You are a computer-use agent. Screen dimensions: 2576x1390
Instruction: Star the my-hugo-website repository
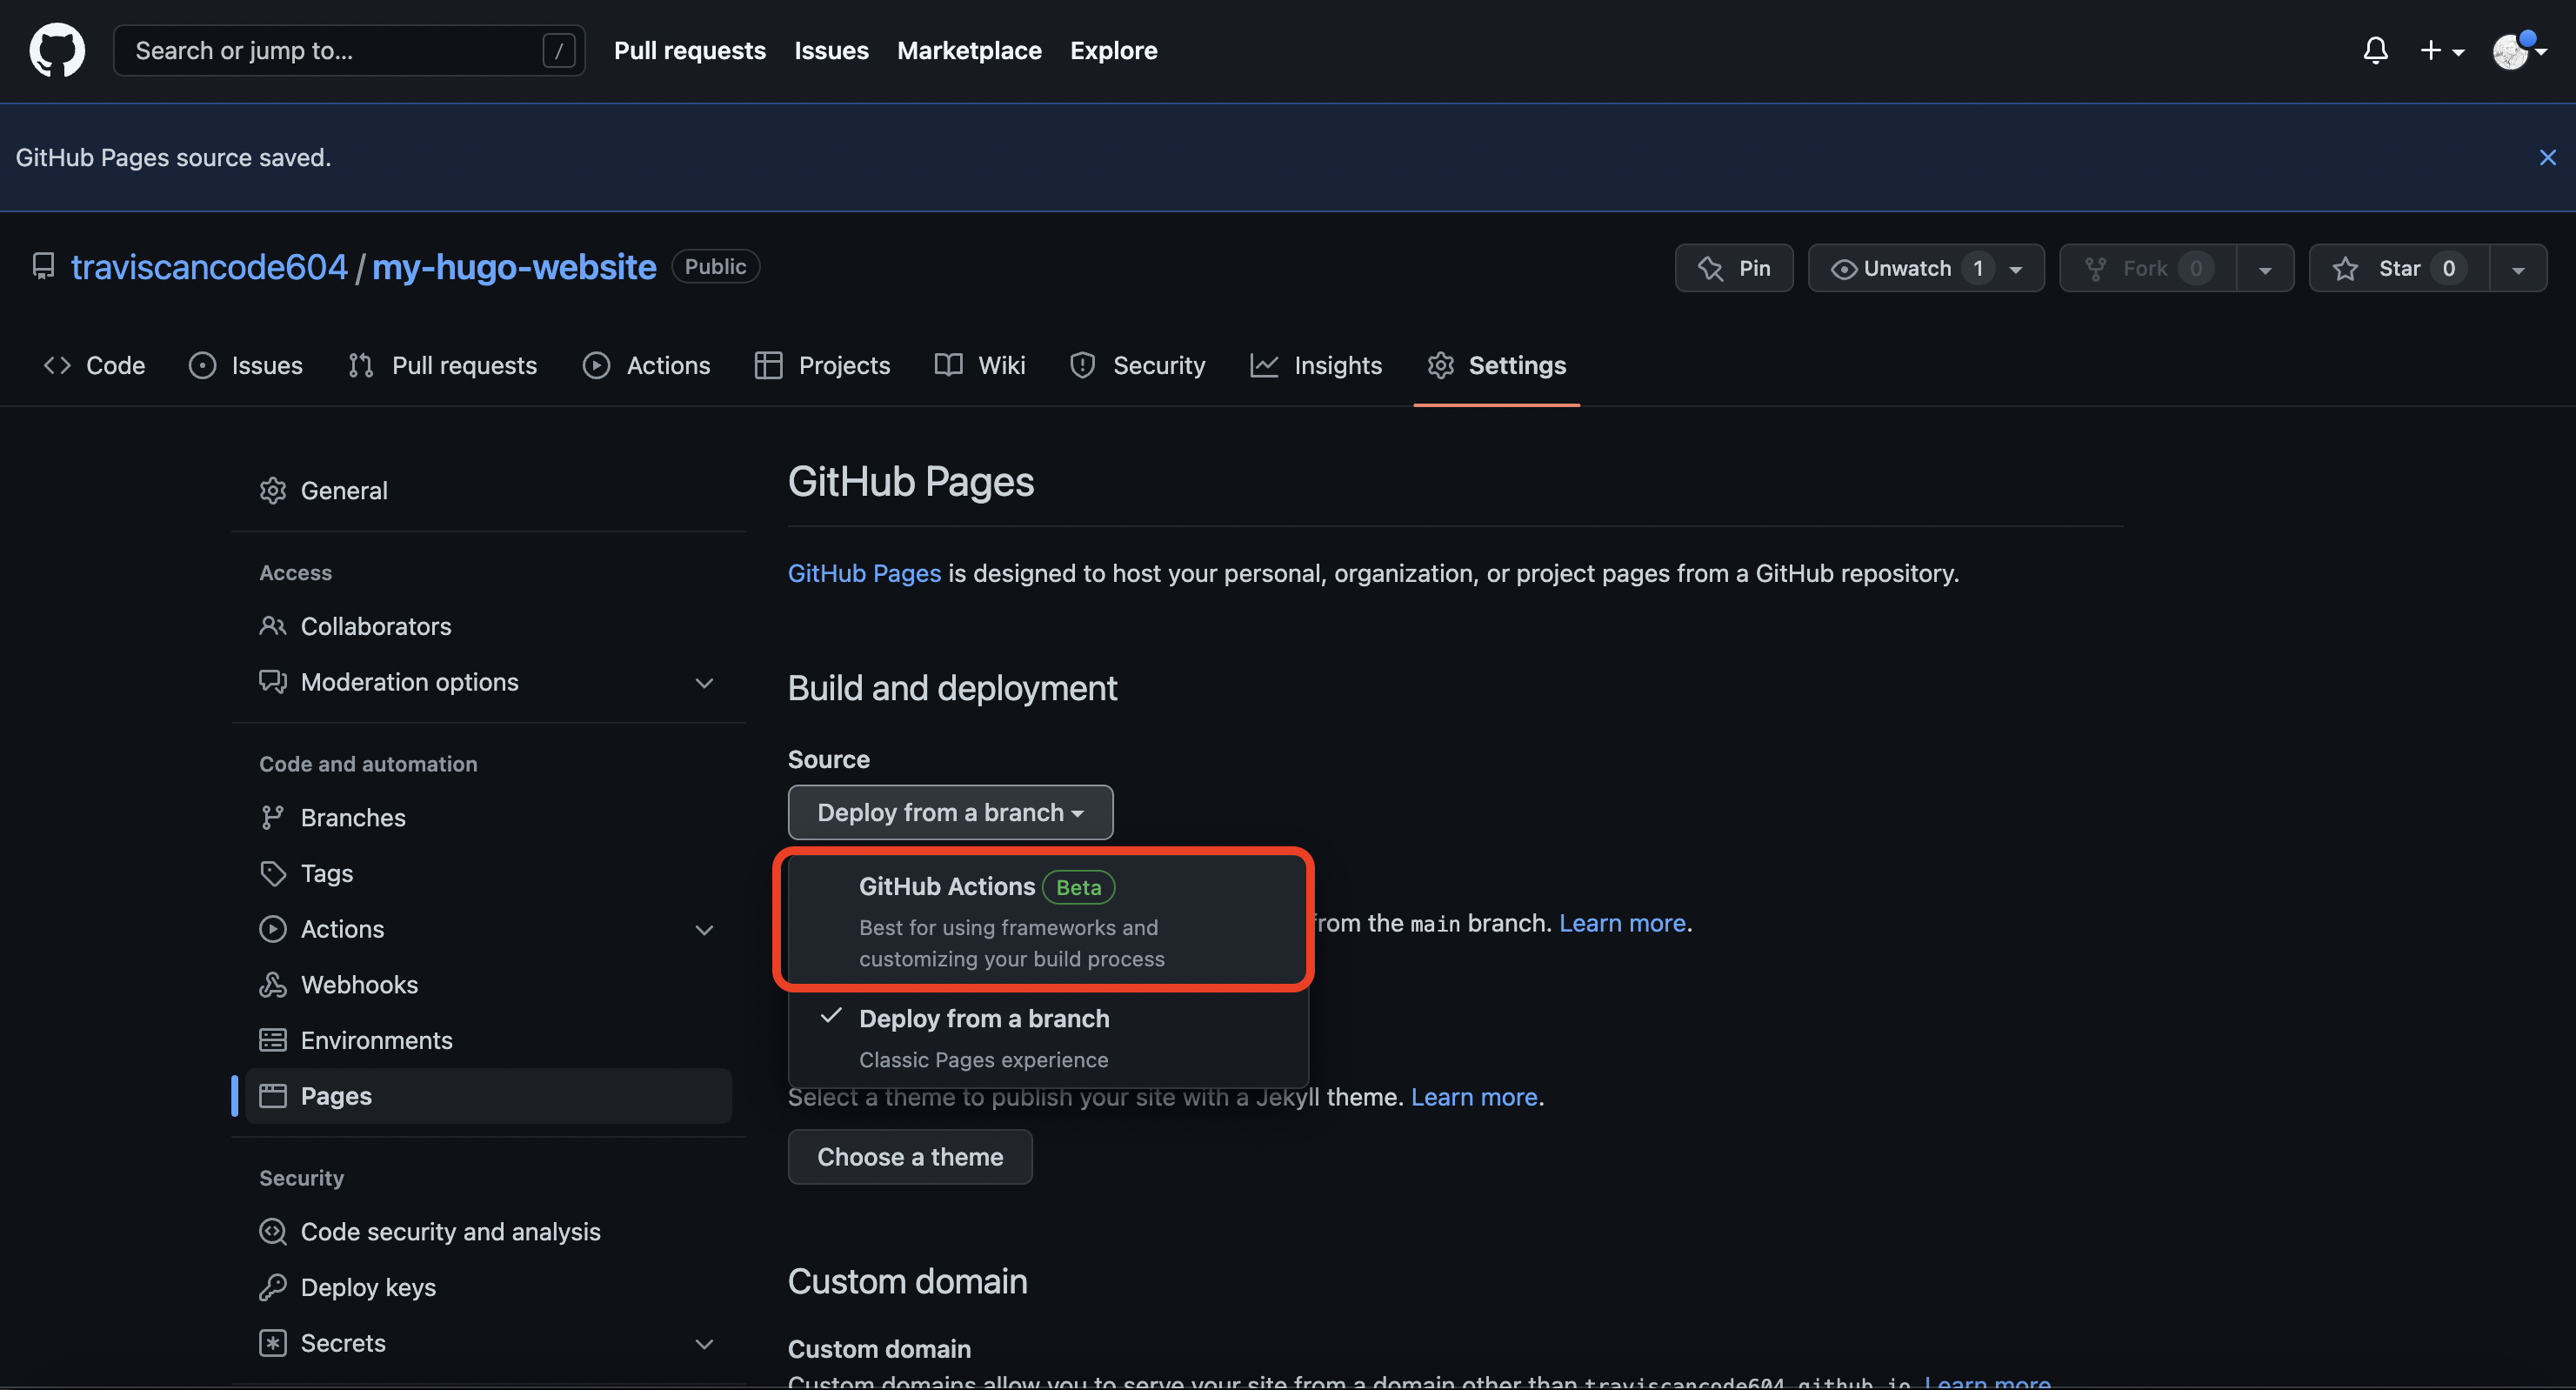point(2398,268)
